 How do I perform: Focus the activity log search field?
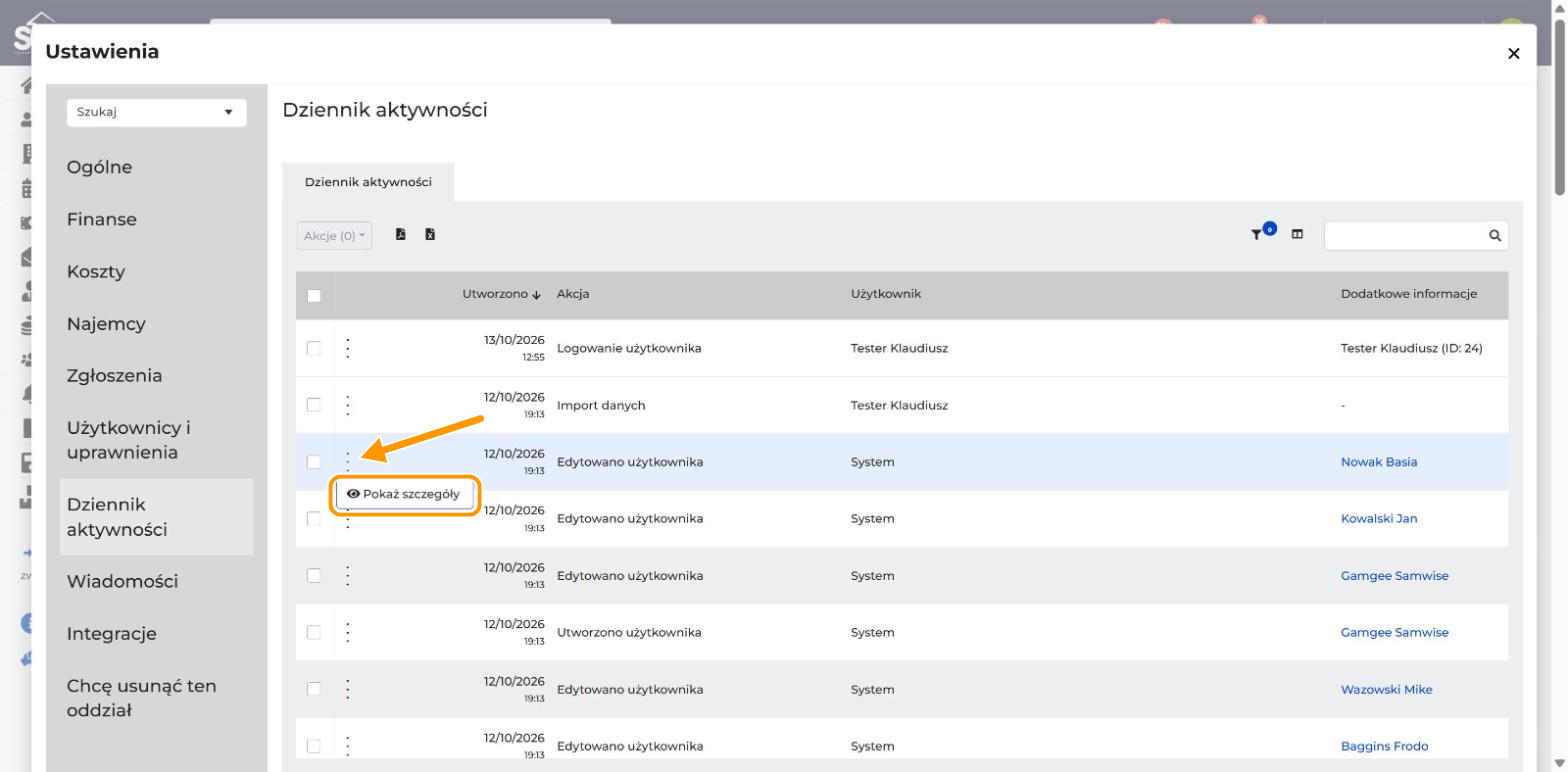coord(1406,236)
